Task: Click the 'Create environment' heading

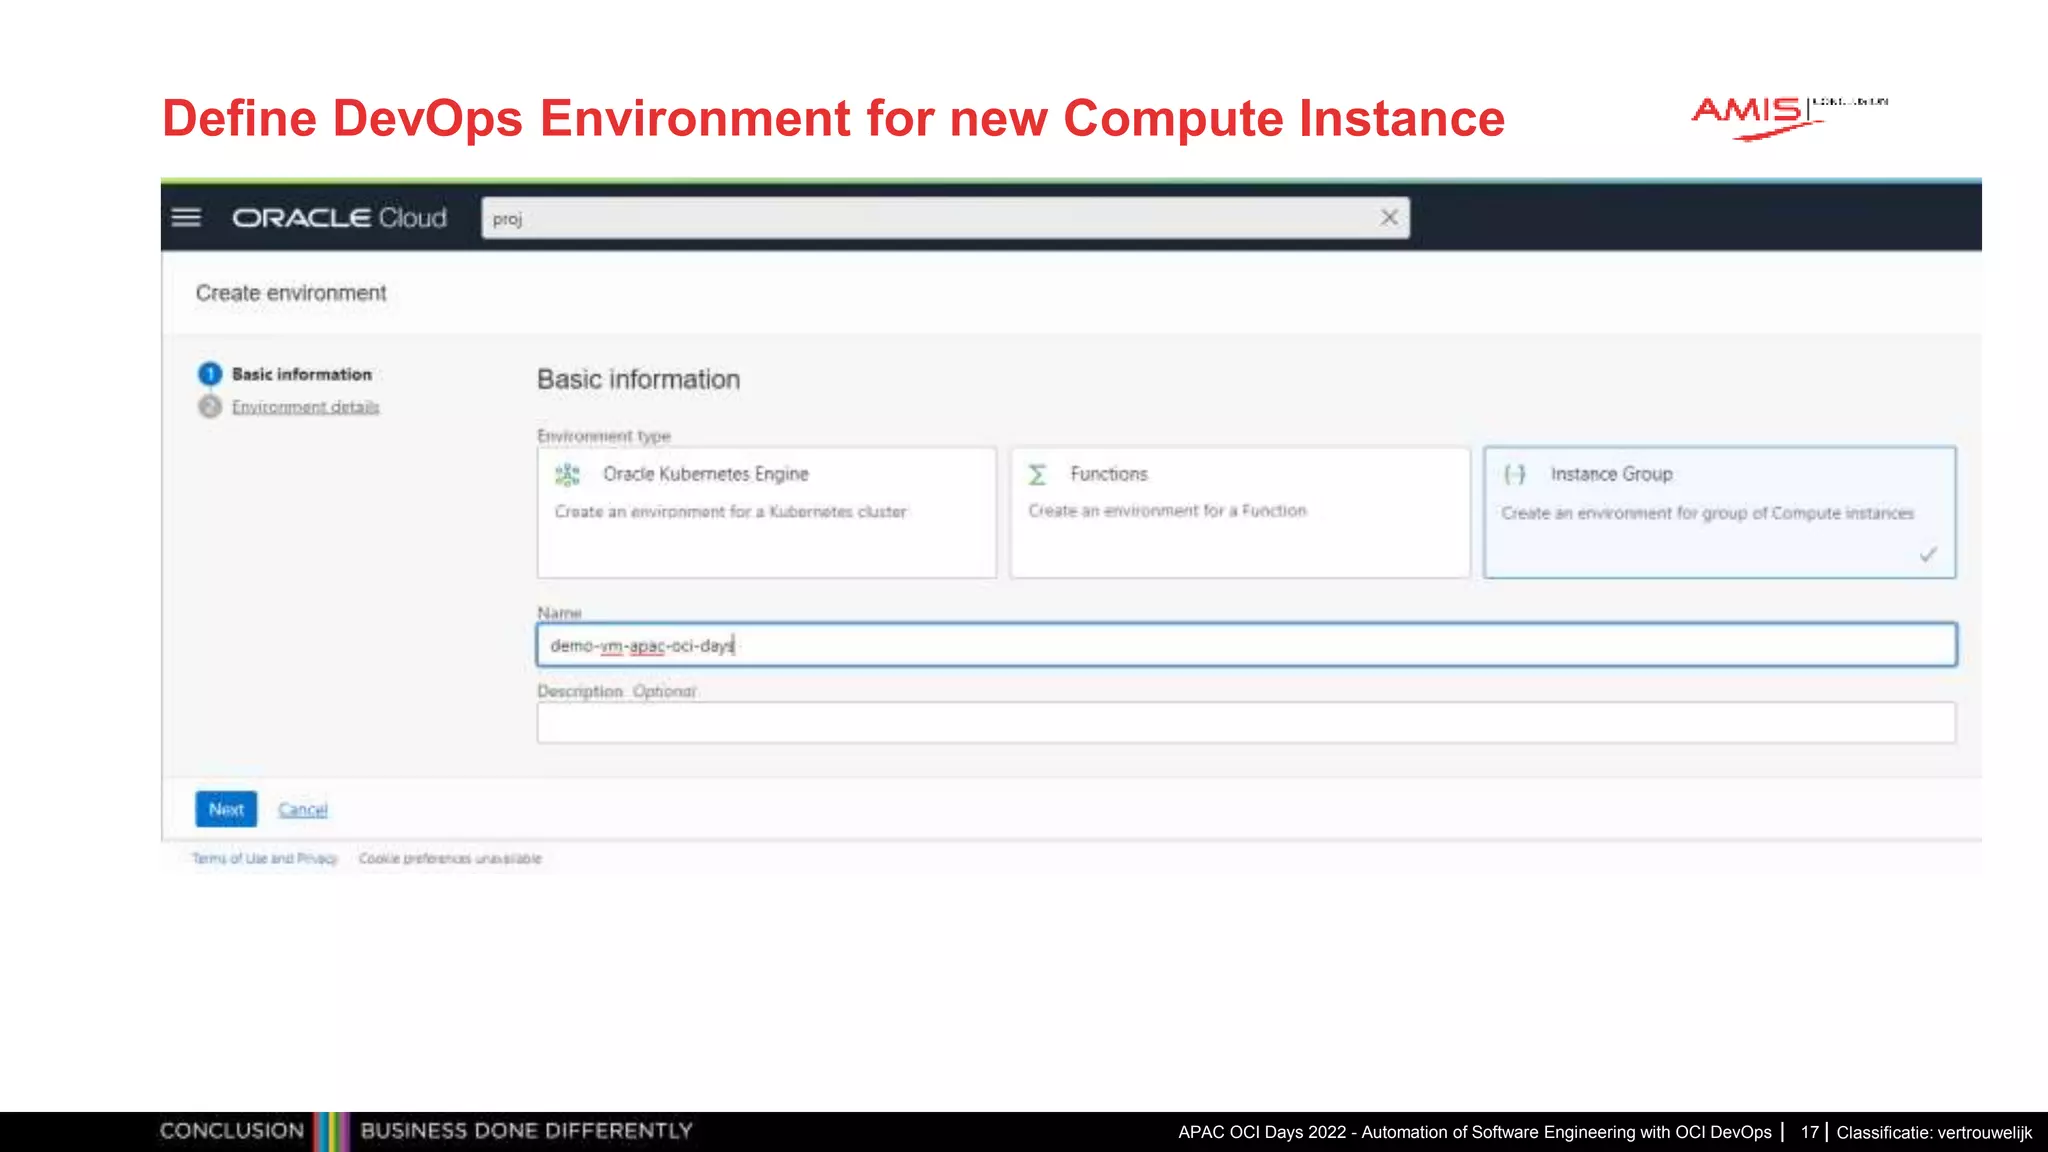Action: point(291,293)
